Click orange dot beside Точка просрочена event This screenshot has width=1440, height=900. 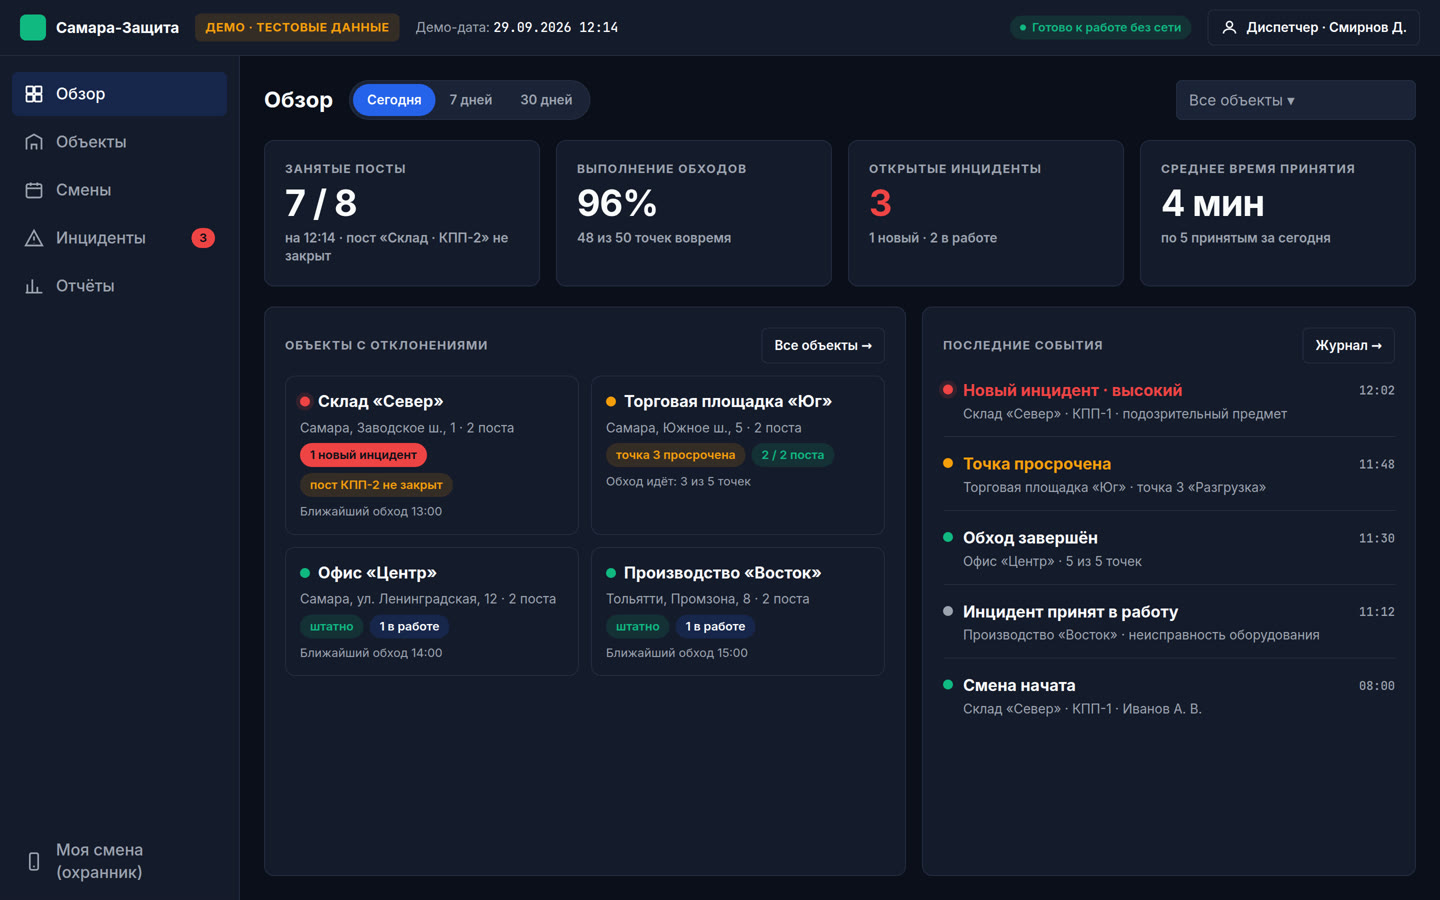[x=948, y=463]
